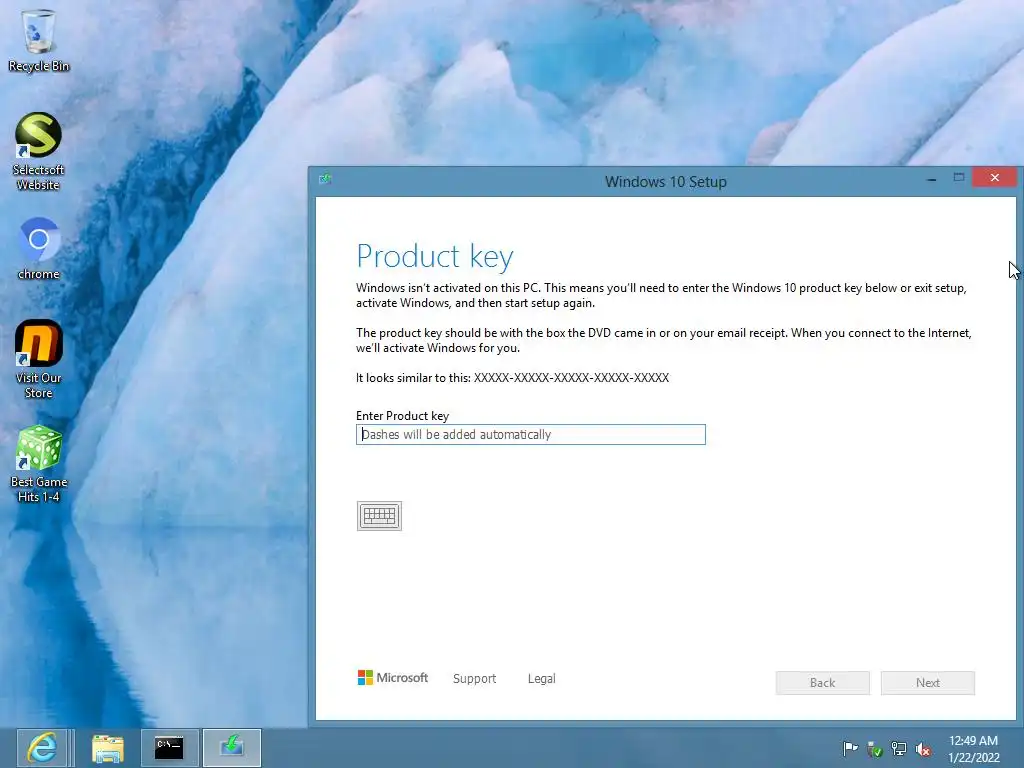Minimize the Windows 10 Setup window

click(932, 178)
